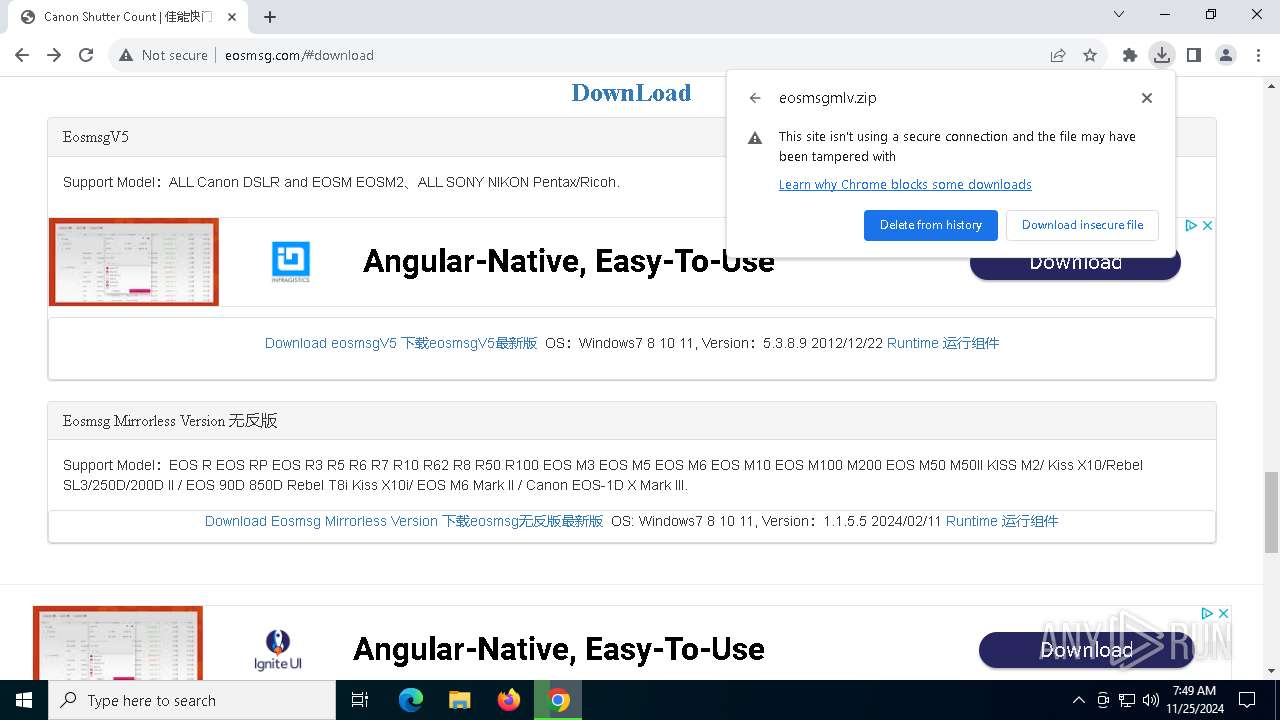Image resolution: width=1280 pixels, height=720 pixels.
Task: Click the bottom ad screenshot thumbnail
Action: click(118, 643)
